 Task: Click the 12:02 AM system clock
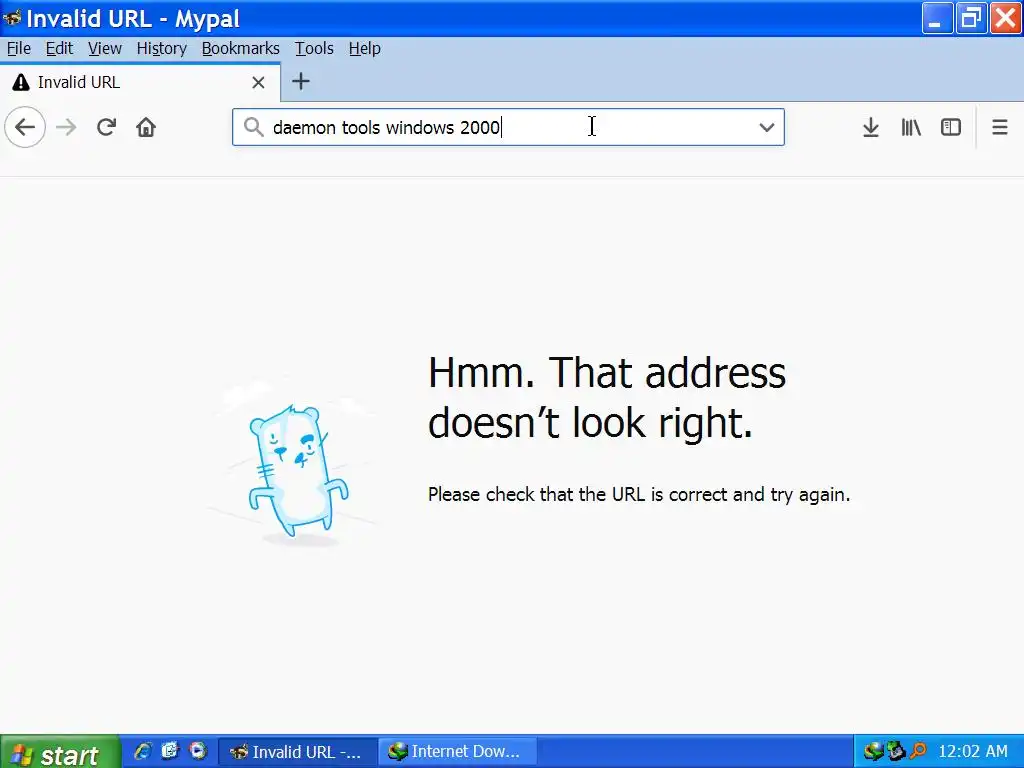[973, 752]
